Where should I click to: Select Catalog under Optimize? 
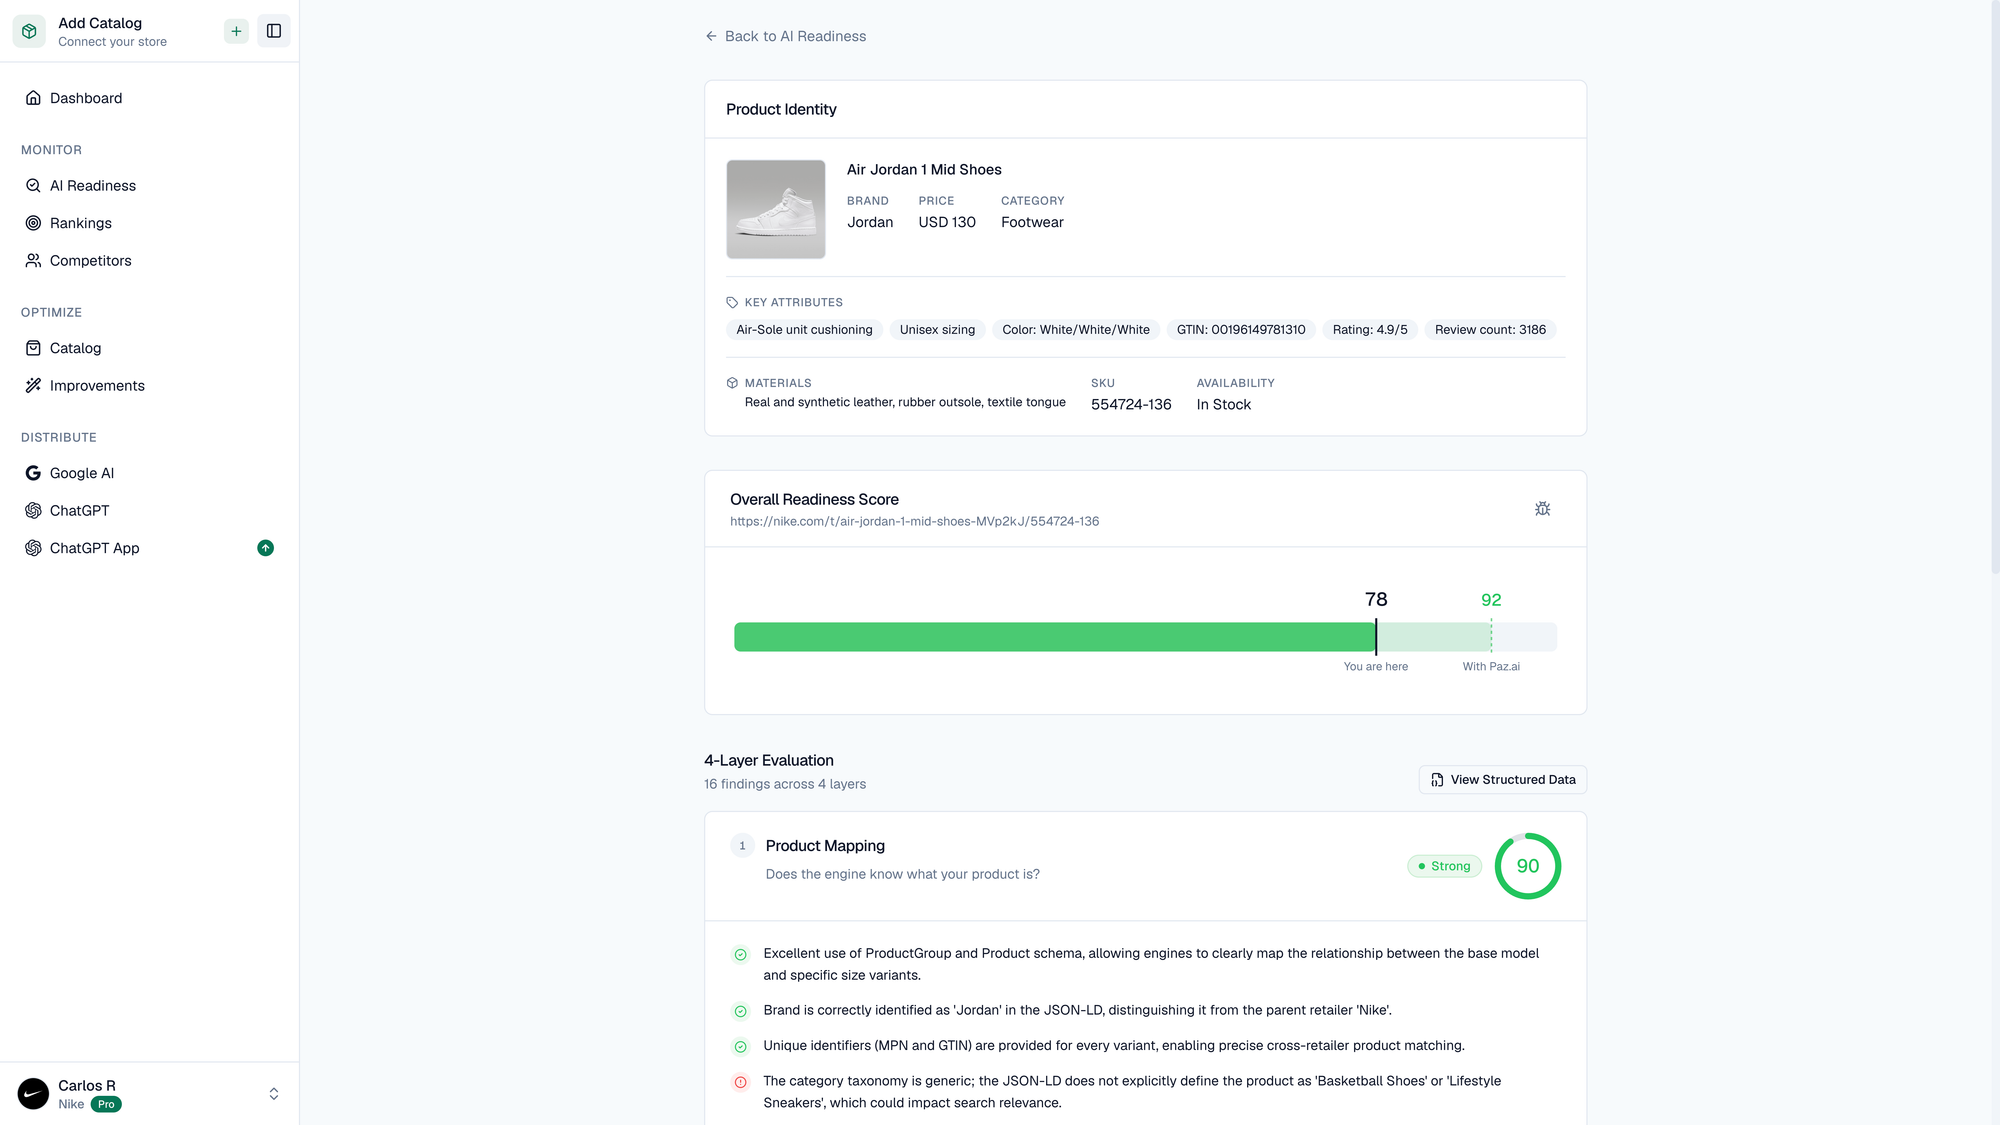pyautogui.click(x=149, y=348)
